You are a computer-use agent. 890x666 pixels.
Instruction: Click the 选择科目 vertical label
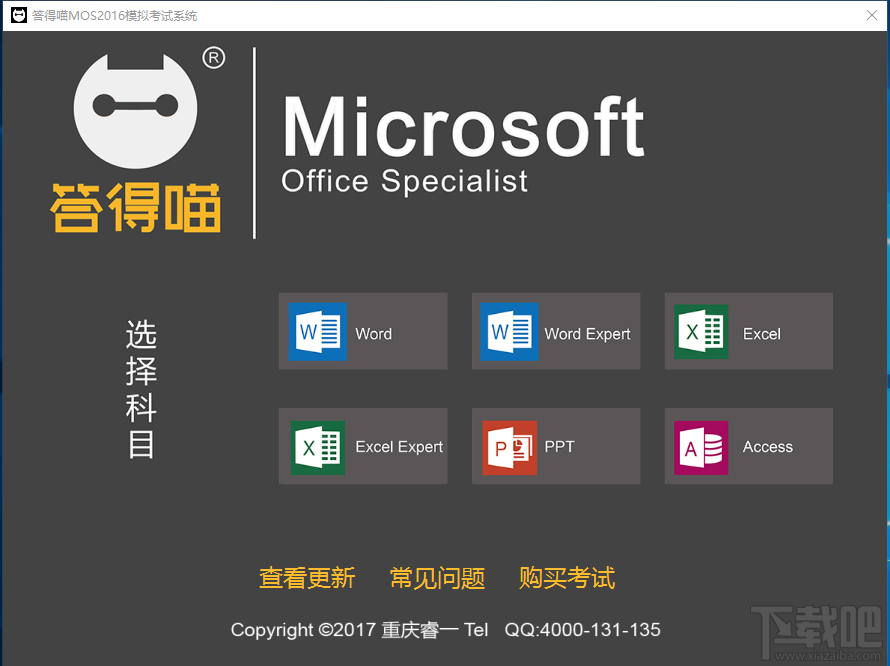click(141, 389)
